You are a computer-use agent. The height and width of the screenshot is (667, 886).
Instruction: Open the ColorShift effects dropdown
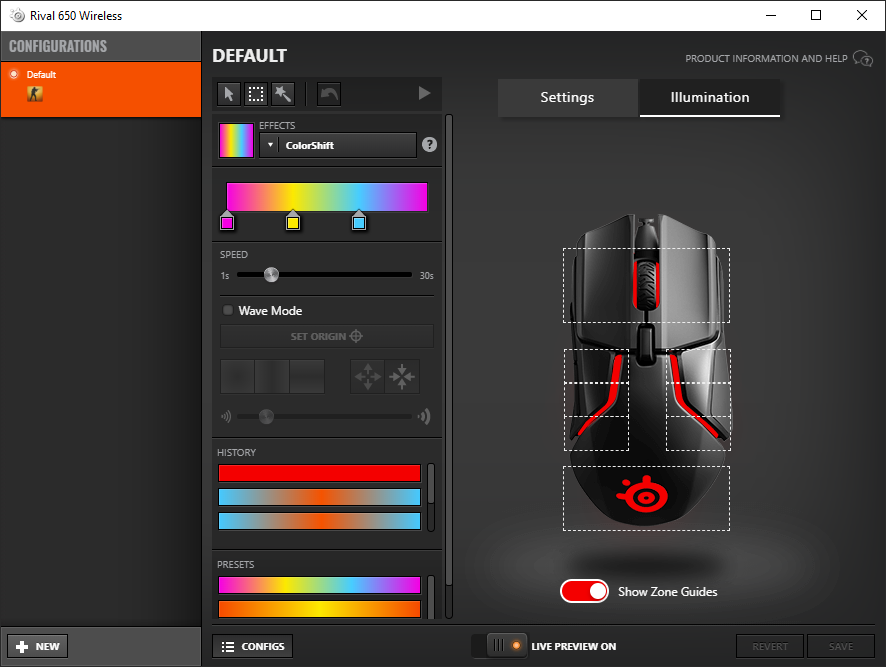pyautogui.click(x=338, y=145)
